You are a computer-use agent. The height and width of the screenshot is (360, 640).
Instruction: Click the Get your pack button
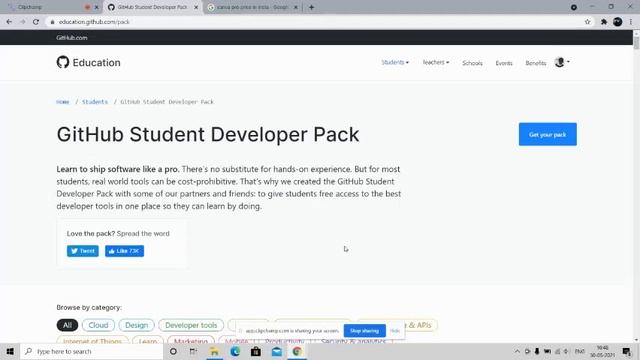pyautogui.click(x=547, y=134)
